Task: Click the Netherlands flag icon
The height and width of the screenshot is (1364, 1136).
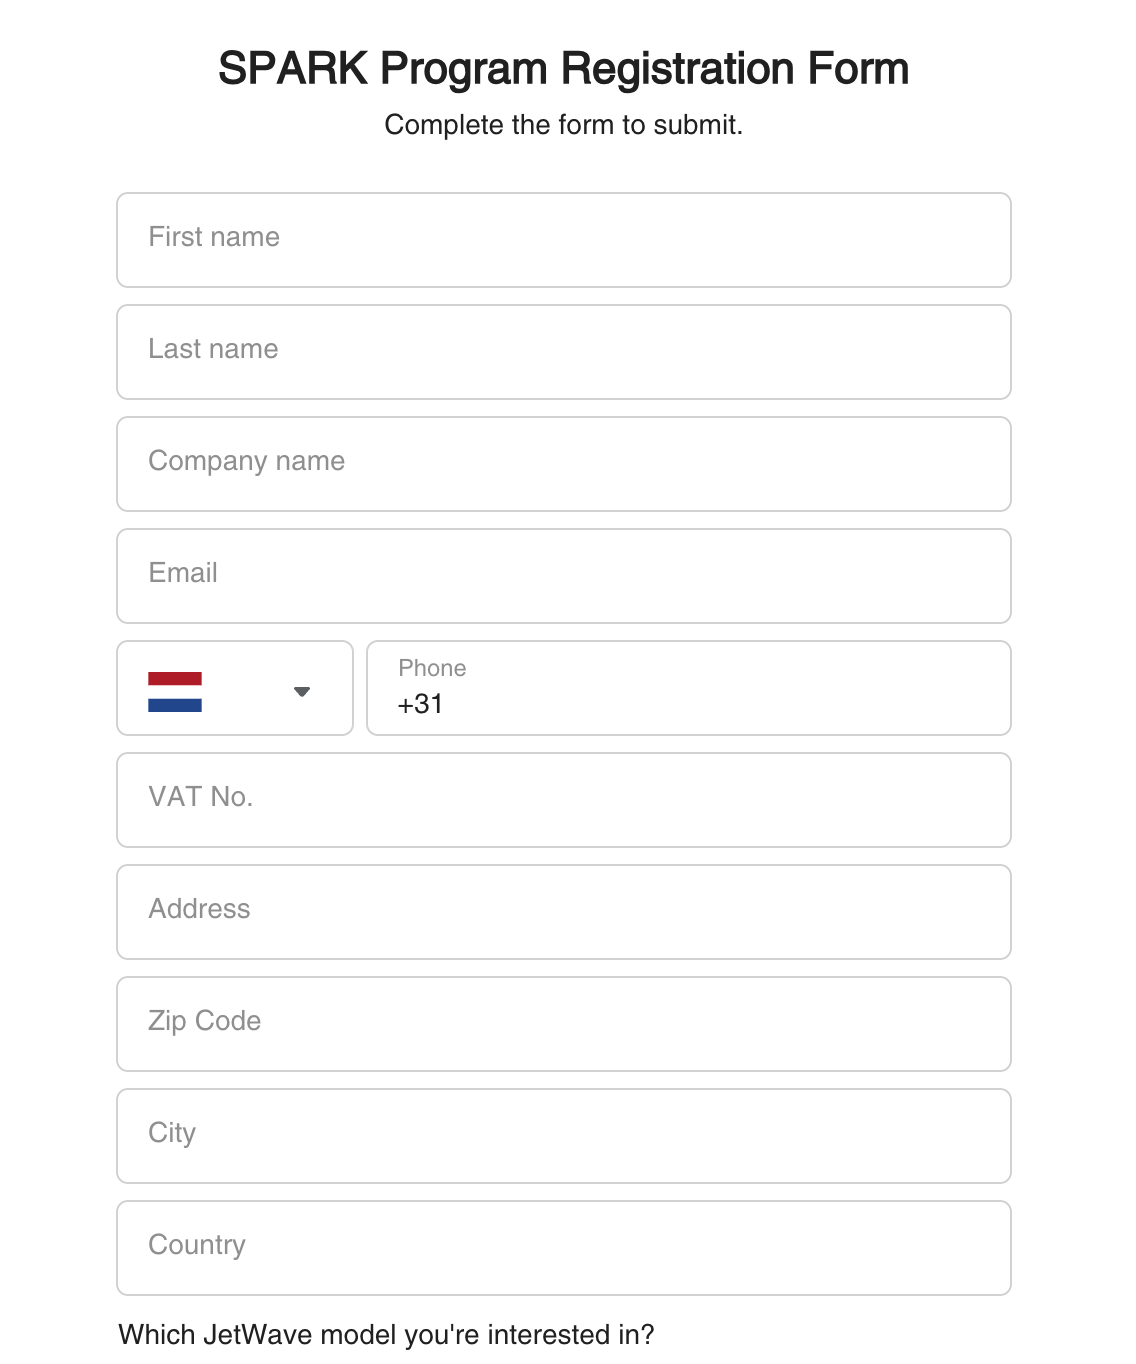Action: pos(175,691)
